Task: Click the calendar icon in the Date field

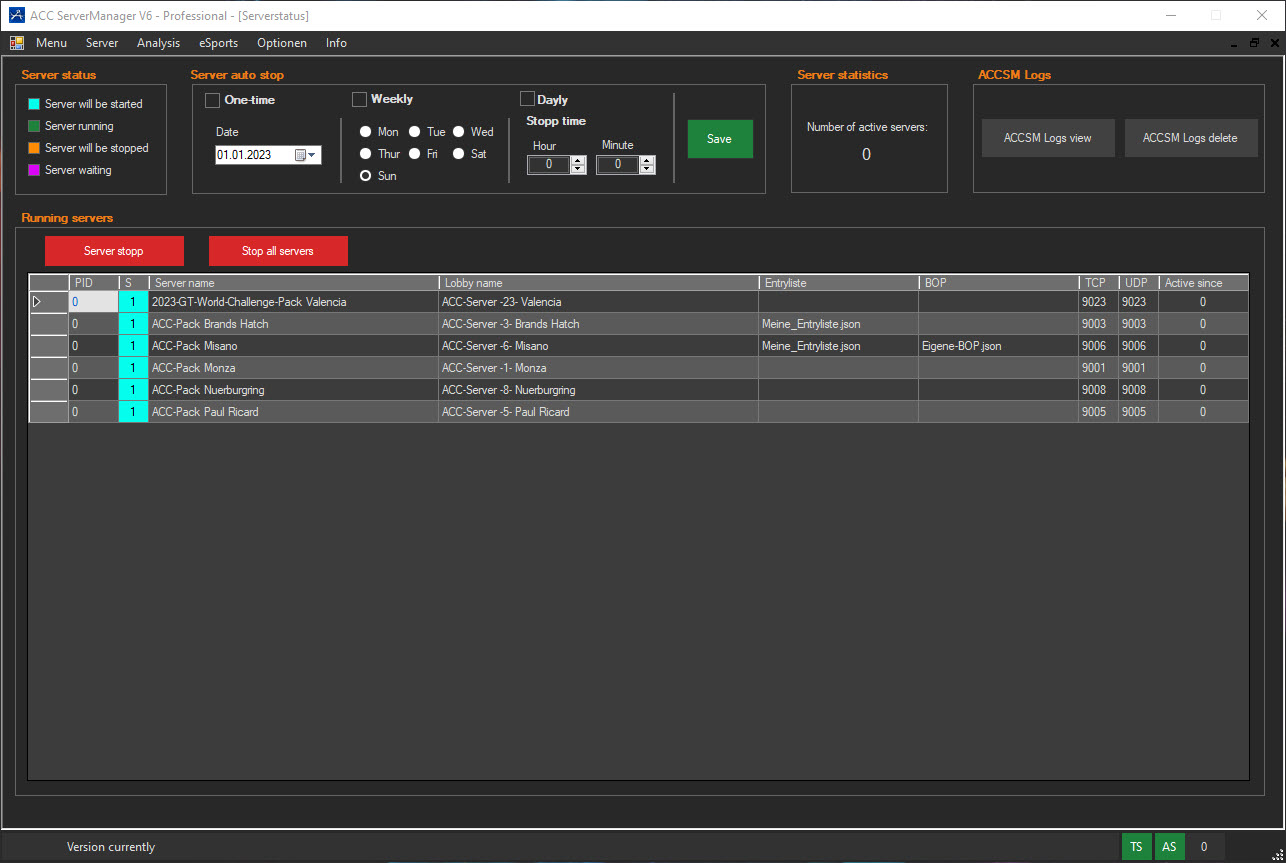Action: pos(300,155)
